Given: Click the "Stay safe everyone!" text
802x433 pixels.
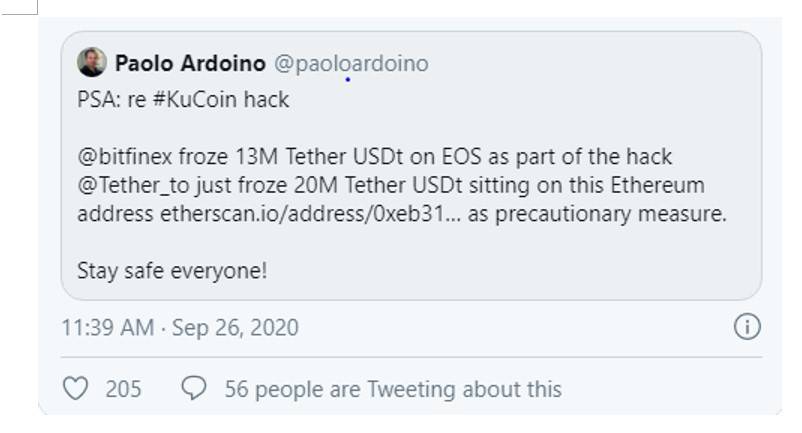Looking at the screenshot, I should click(172, 270).
